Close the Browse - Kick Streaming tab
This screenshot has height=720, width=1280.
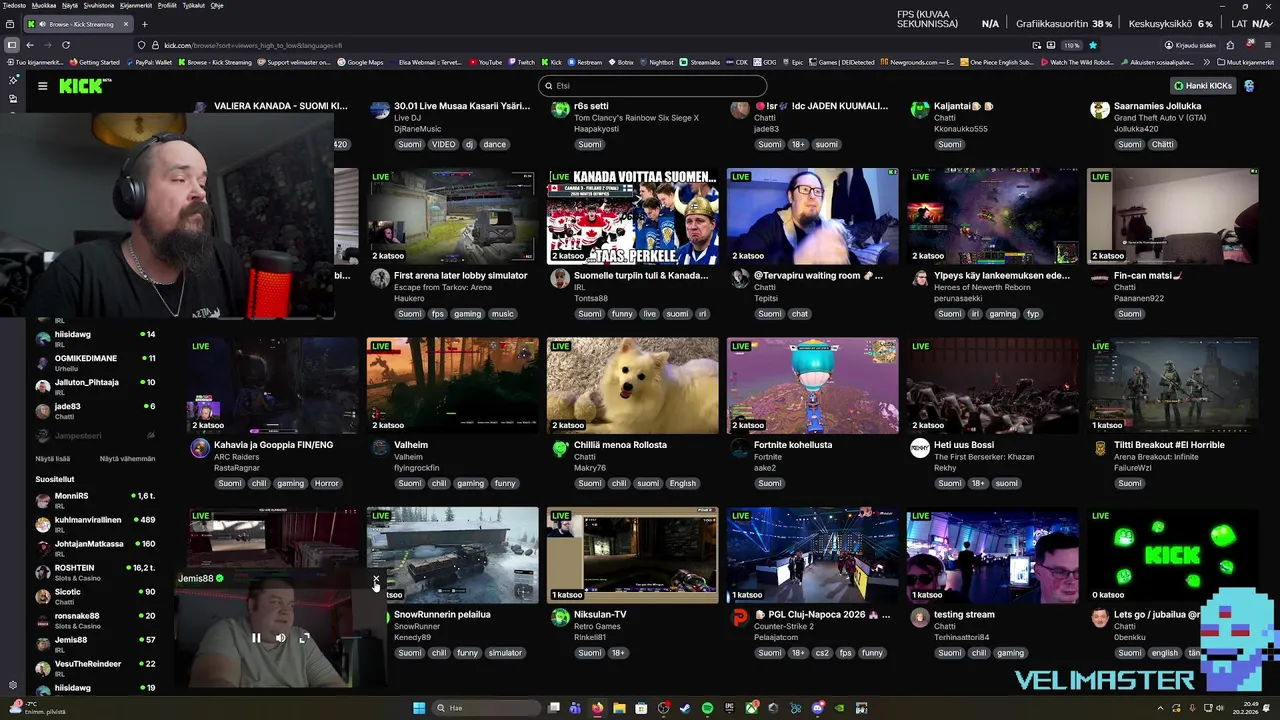point(125,24)
